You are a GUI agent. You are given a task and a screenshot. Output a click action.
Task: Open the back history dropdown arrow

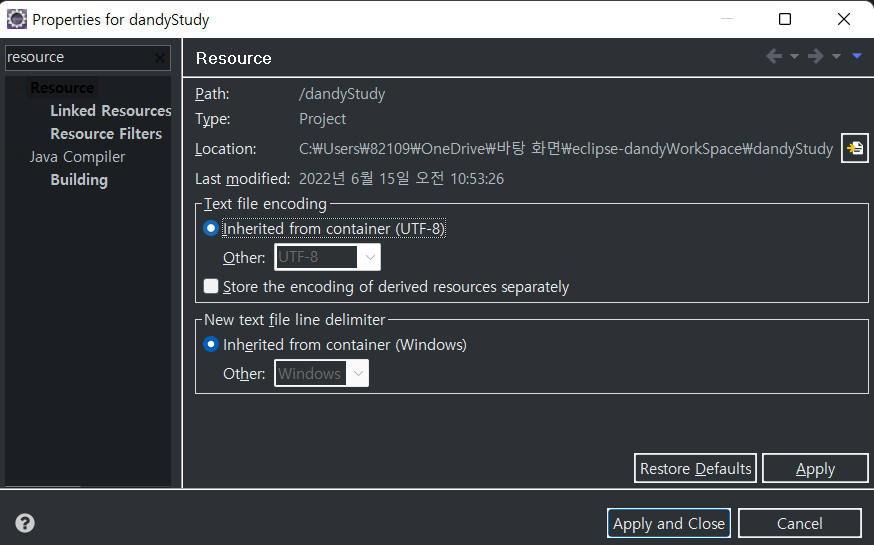[794, 56]
